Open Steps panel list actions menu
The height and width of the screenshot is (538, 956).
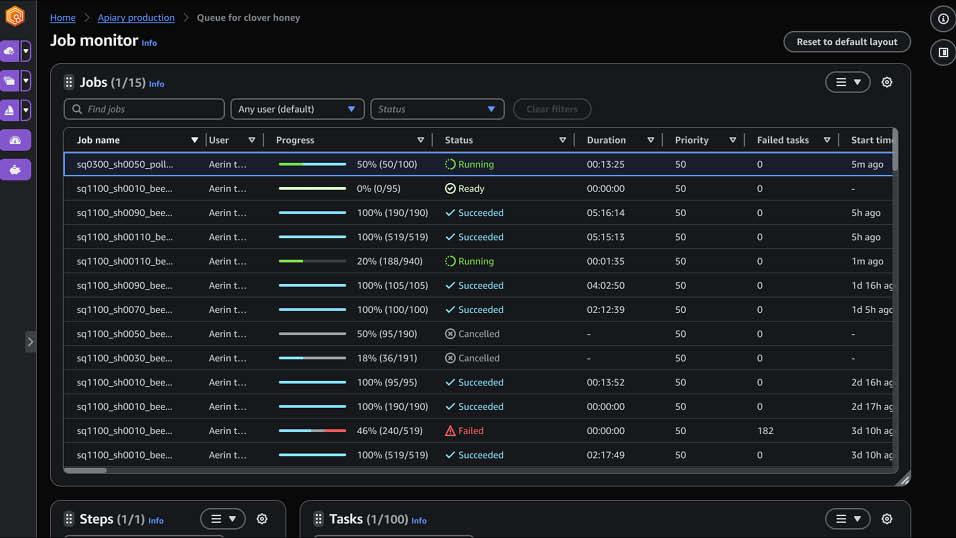point(223,519)
